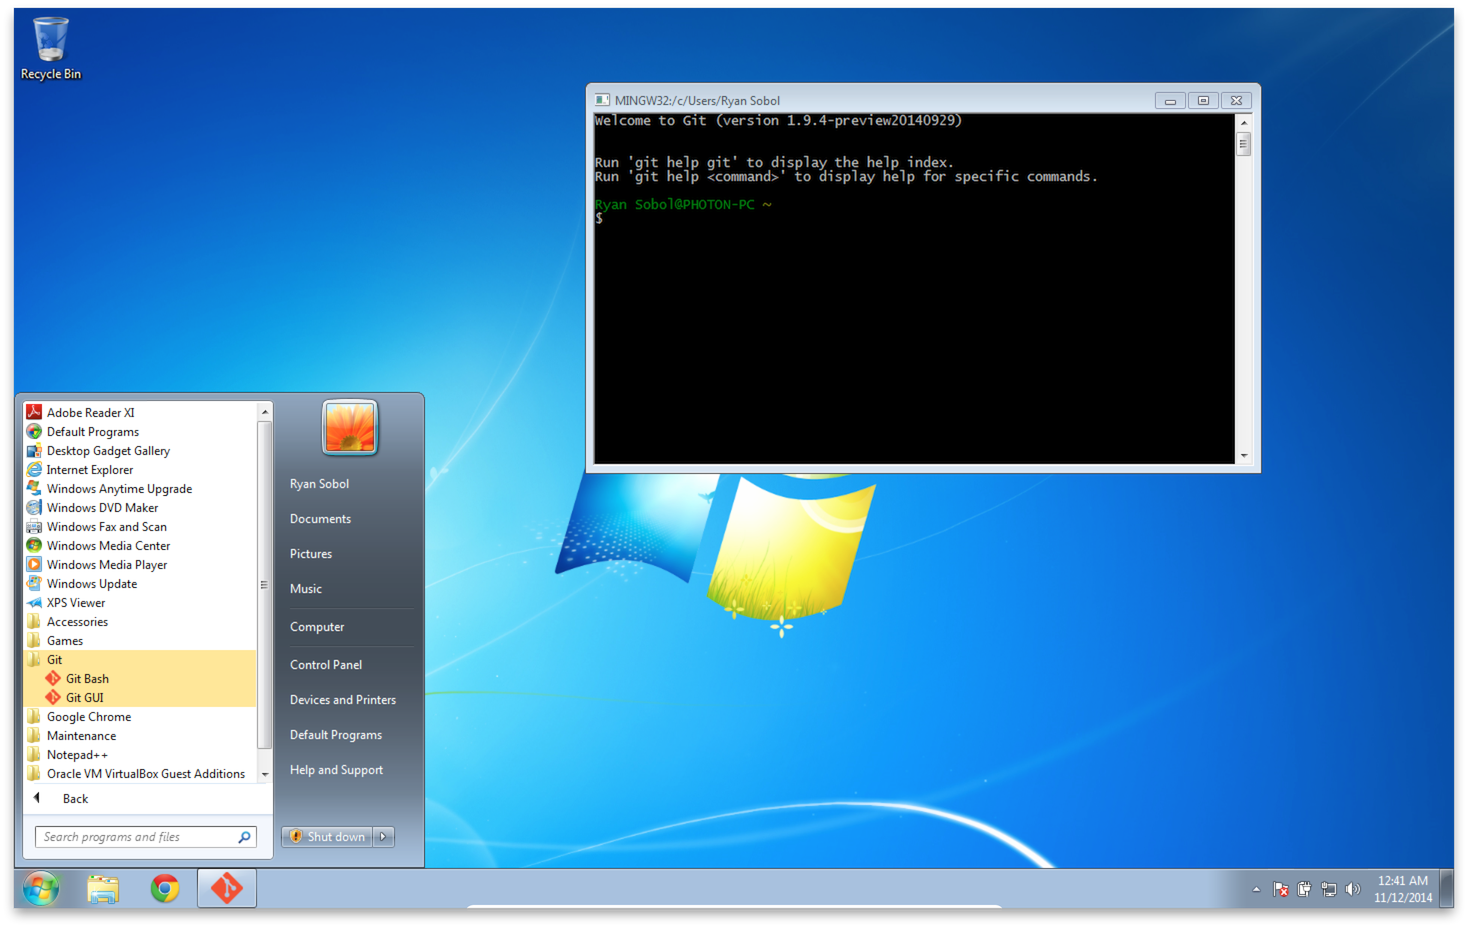Select the Git Bash taskbar button
This screenshot has width=1468, height=928.
[x=227, y=888]
